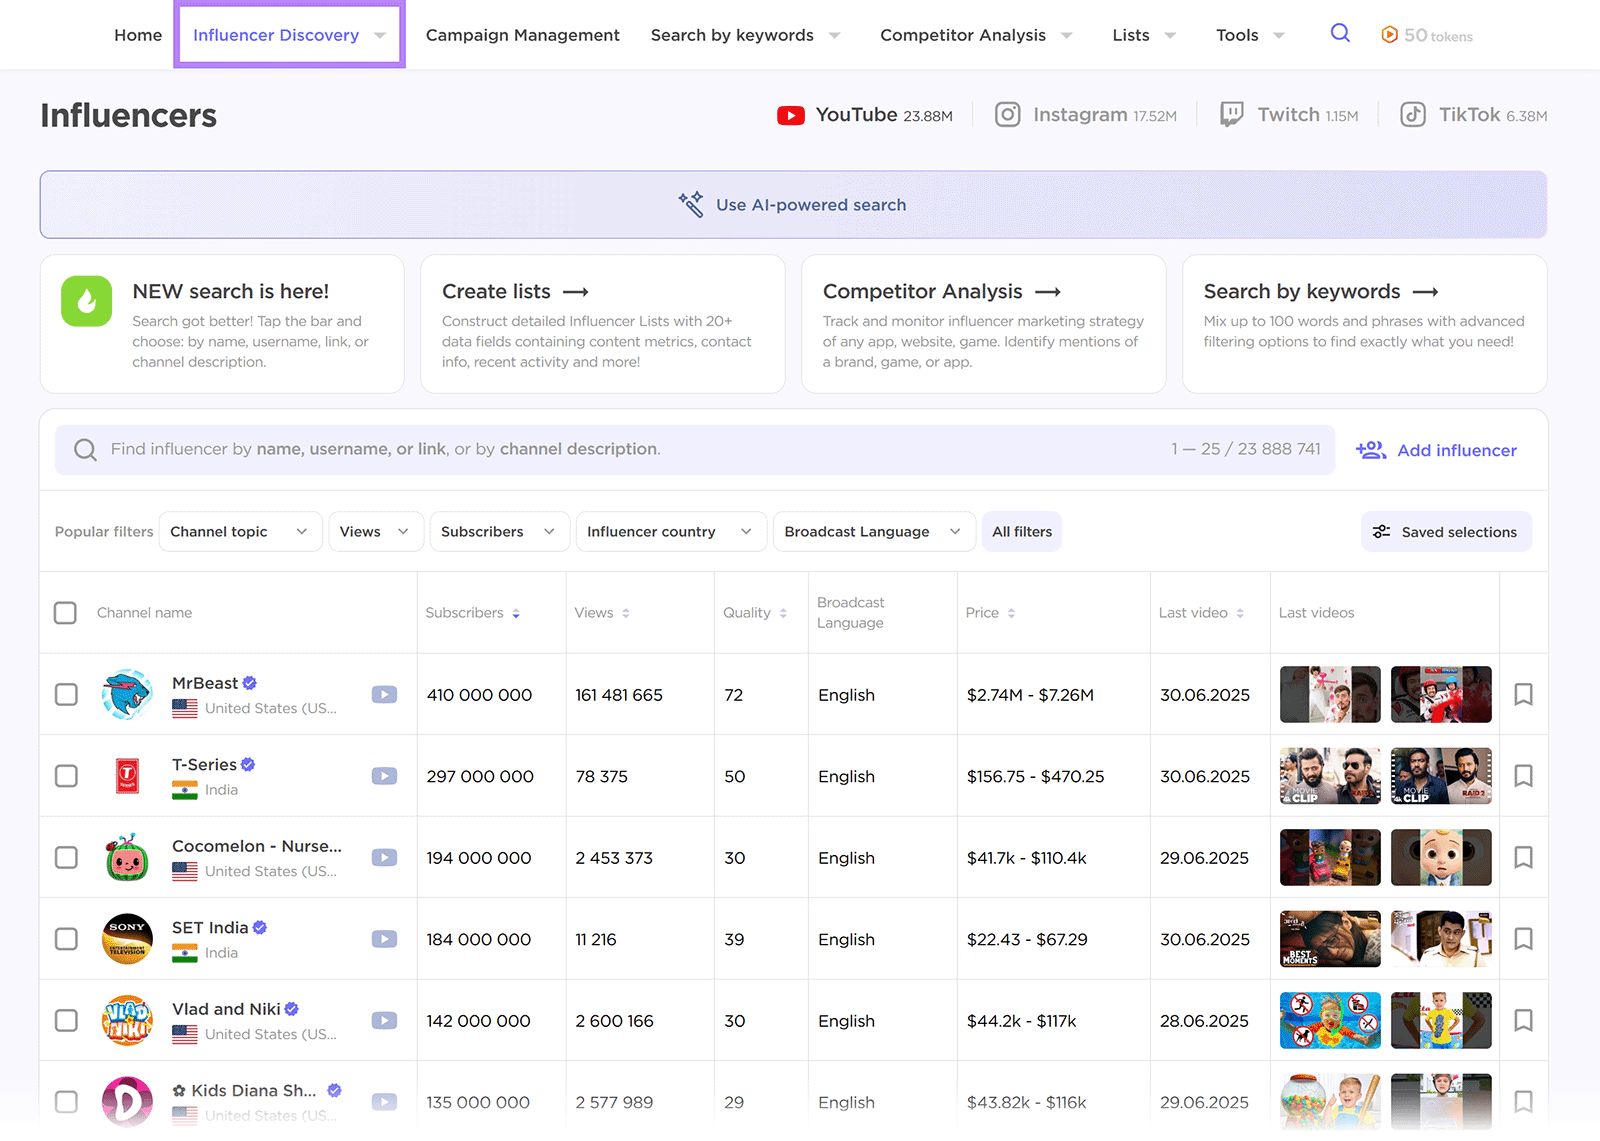
Task: Click the YouTube platform icon
Action: (x=791, y=114)
